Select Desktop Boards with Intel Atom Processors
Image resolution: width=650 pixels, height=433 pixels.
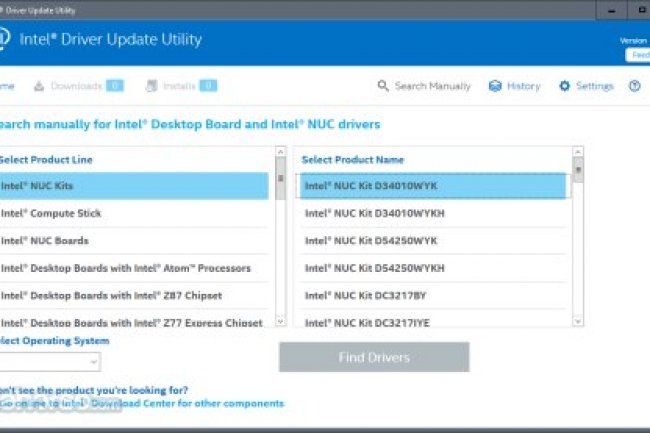pyautogui.click(x=134, y=268)
